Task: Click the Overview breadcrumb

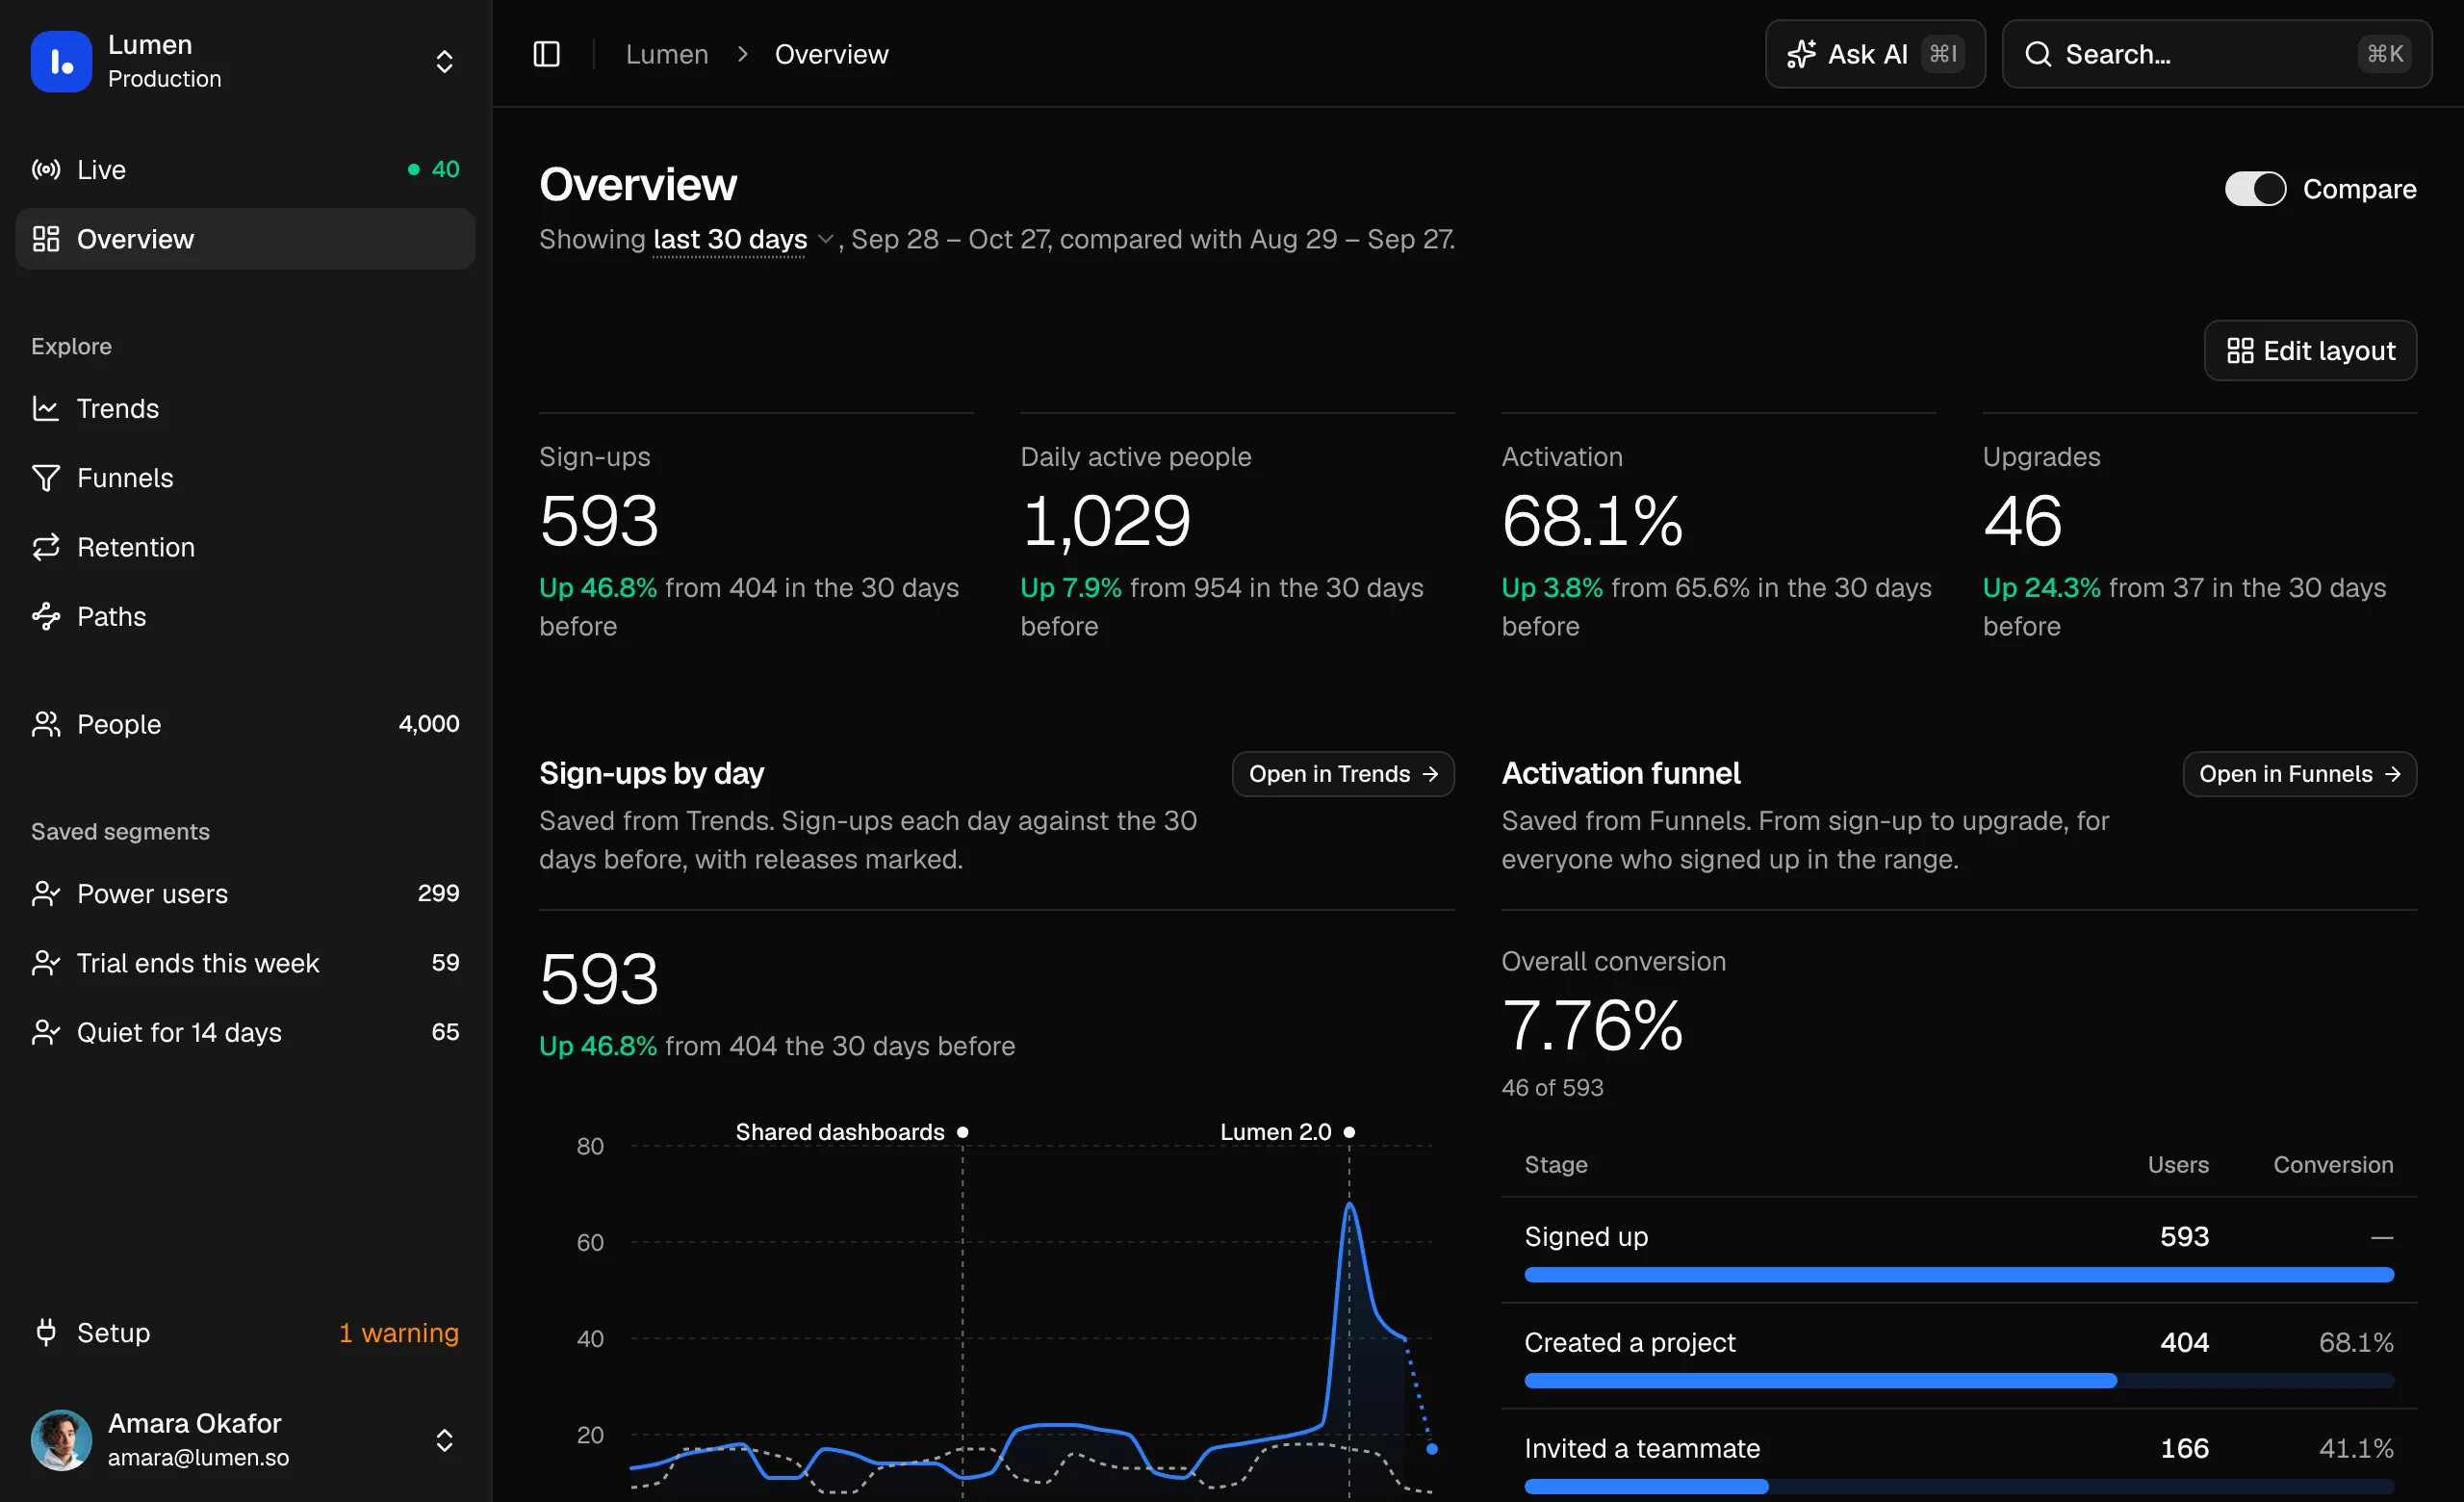Action: tap(831, 54)
